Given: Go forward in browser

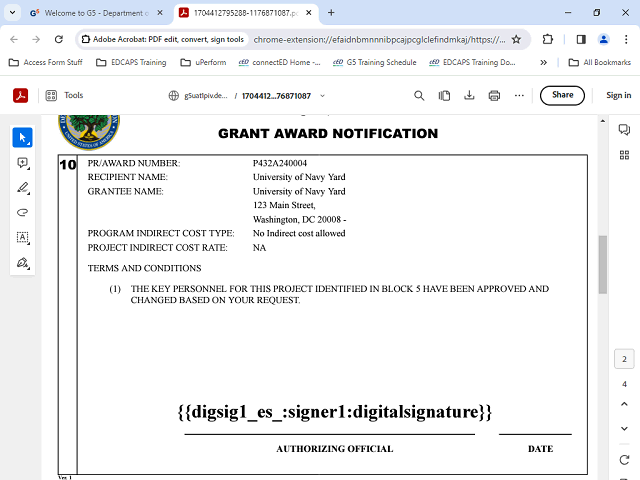Looking at the screenshot, I should (36, 39).
